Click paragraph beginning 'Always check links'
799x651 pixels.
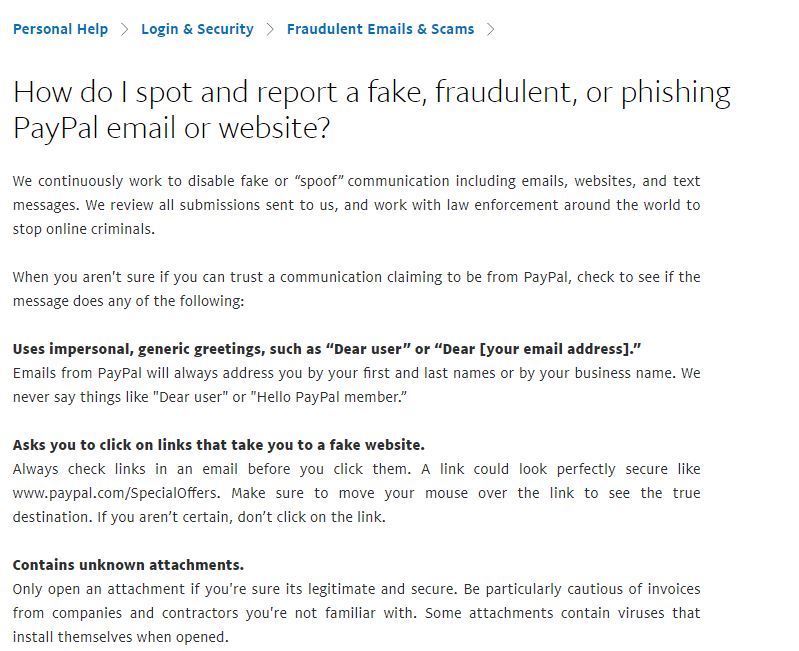click(356, 493)
